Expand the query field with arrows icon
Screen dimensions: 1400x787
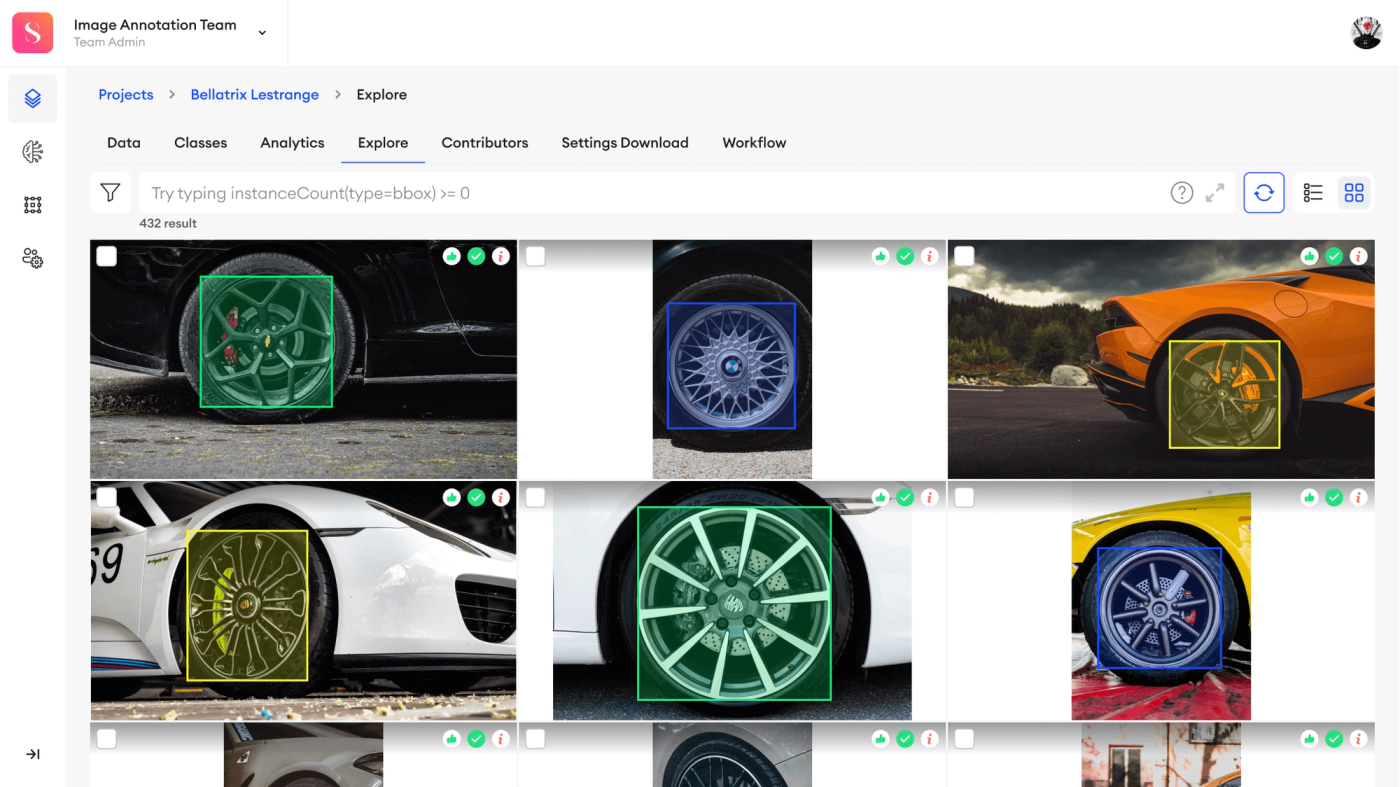[x=1215, y=193]
